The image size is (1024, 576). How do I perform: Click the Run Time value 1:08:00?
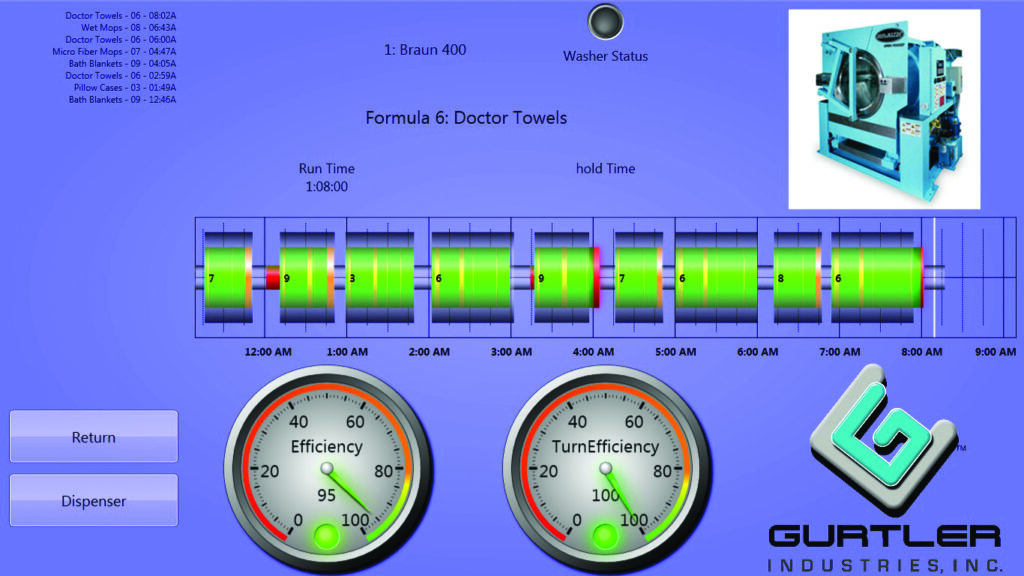pos(326,186)
